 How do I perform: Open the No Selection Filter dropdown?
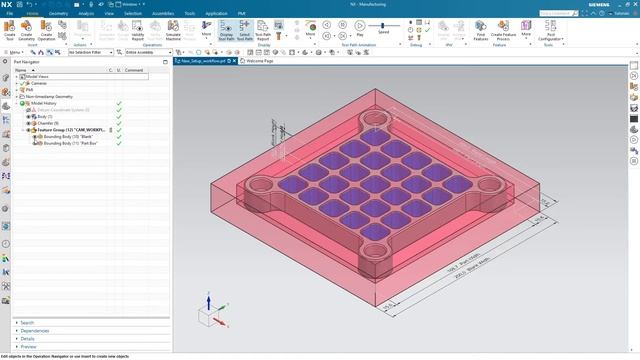pyautogui.click(x=91, y=52)
